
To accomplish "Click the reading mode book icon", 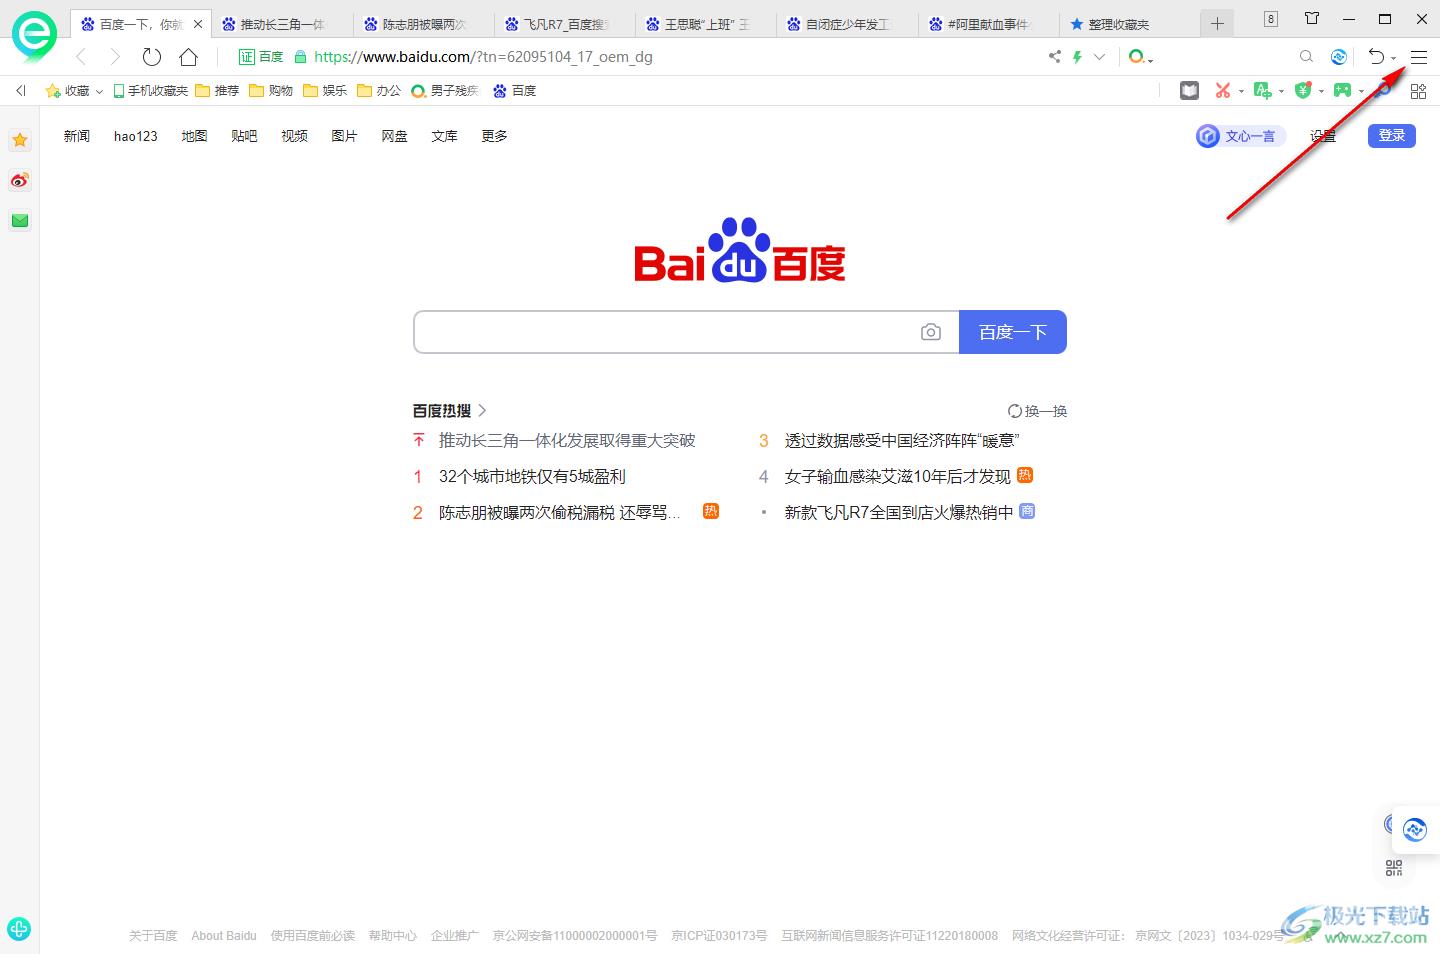I will (x=1189, y=90).
